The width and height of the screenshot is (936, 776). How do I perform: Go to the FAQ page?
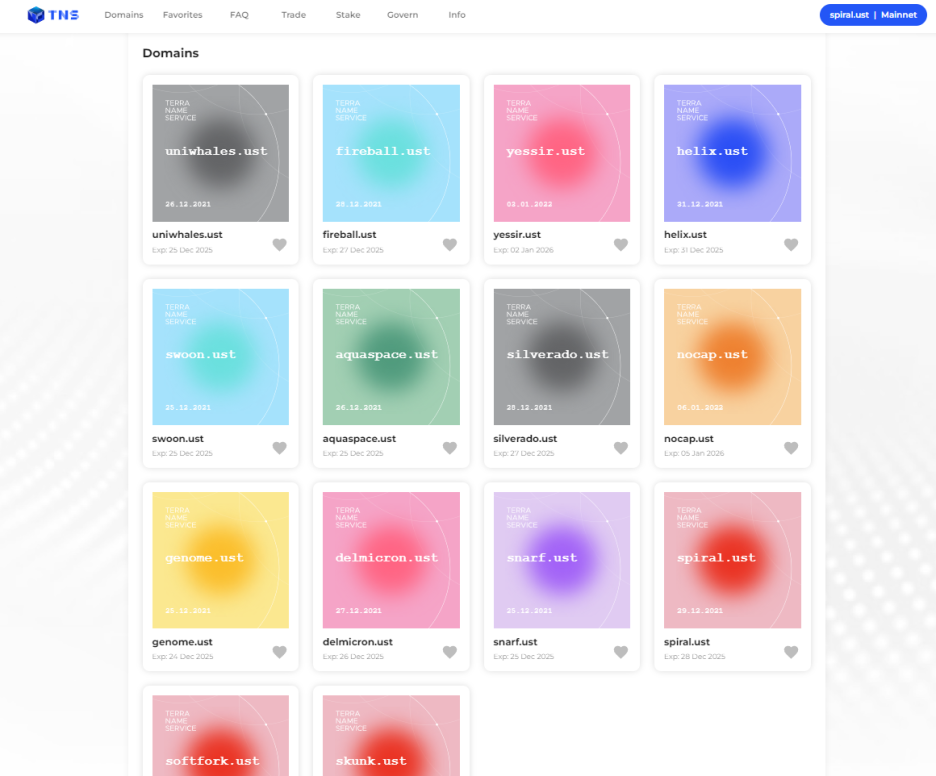[x=239, y=15]
